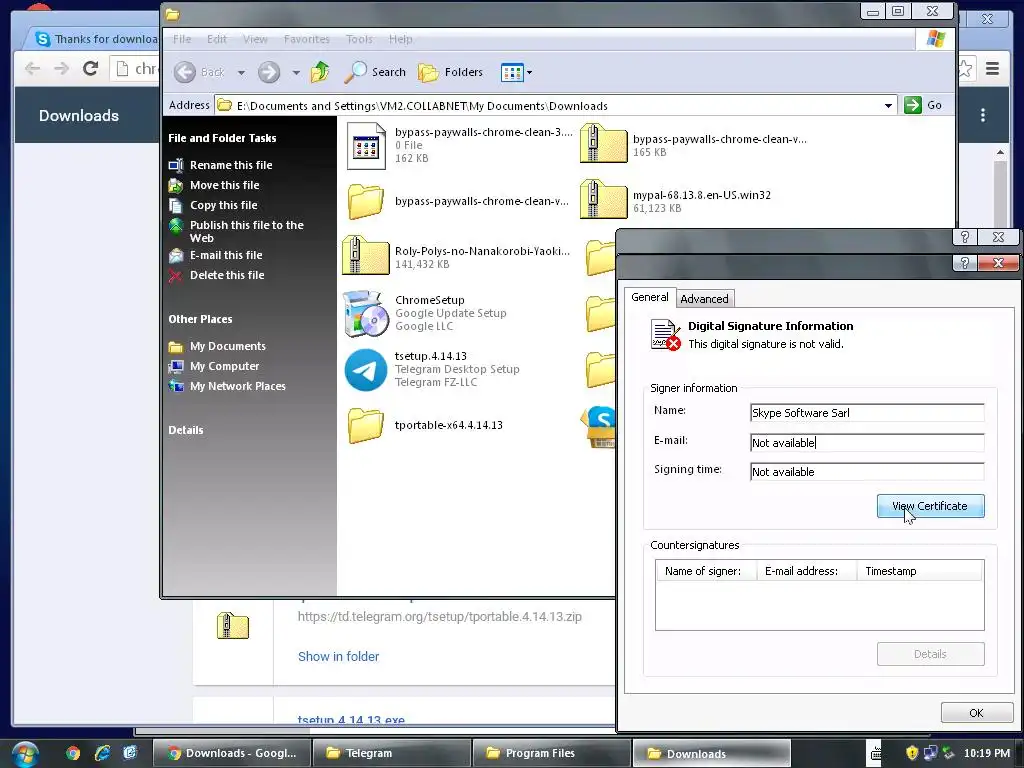Click the View Certificate button
The width and height of the screenshot is (1024, 768).
click(x=930, y=506)
